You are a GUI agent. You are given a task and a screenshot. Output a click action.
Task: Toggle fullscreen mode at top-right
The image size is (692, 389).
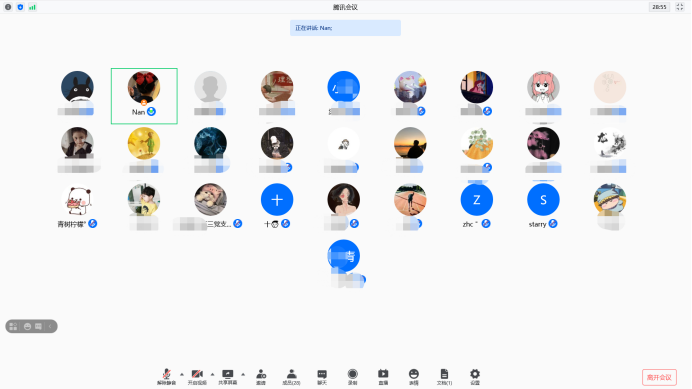[680, 7]
